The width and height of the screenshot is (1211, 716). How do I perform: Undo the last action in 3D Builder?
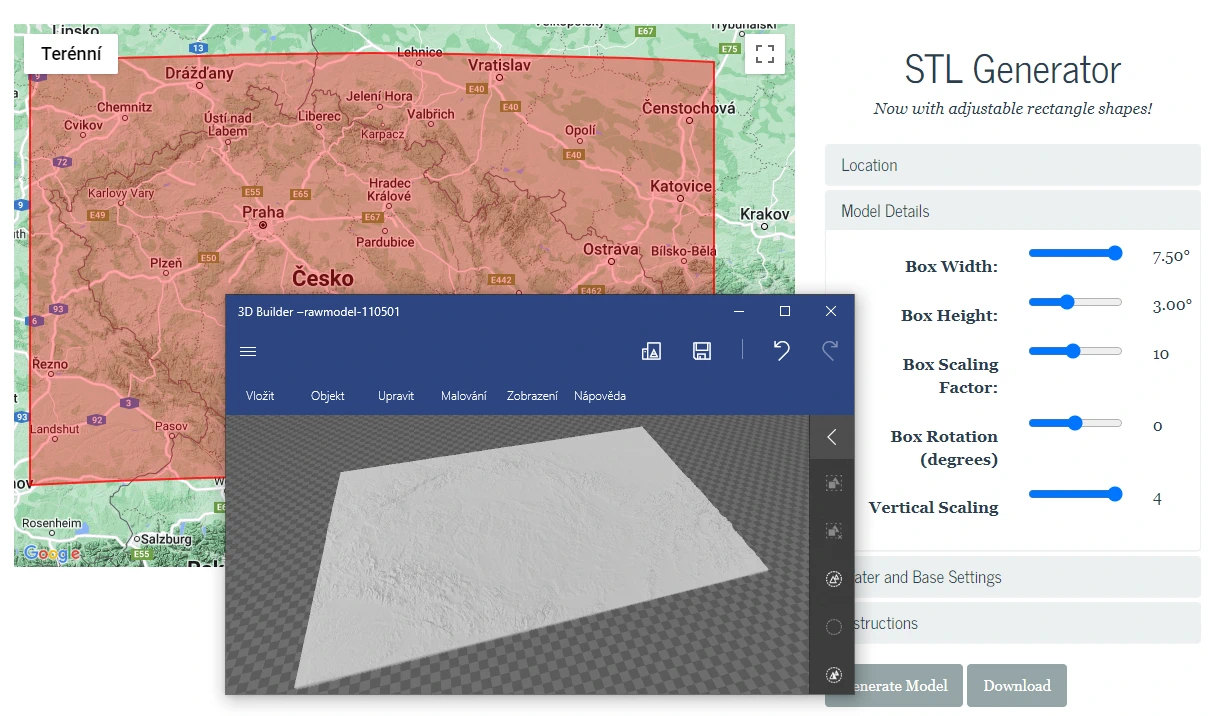782,350
